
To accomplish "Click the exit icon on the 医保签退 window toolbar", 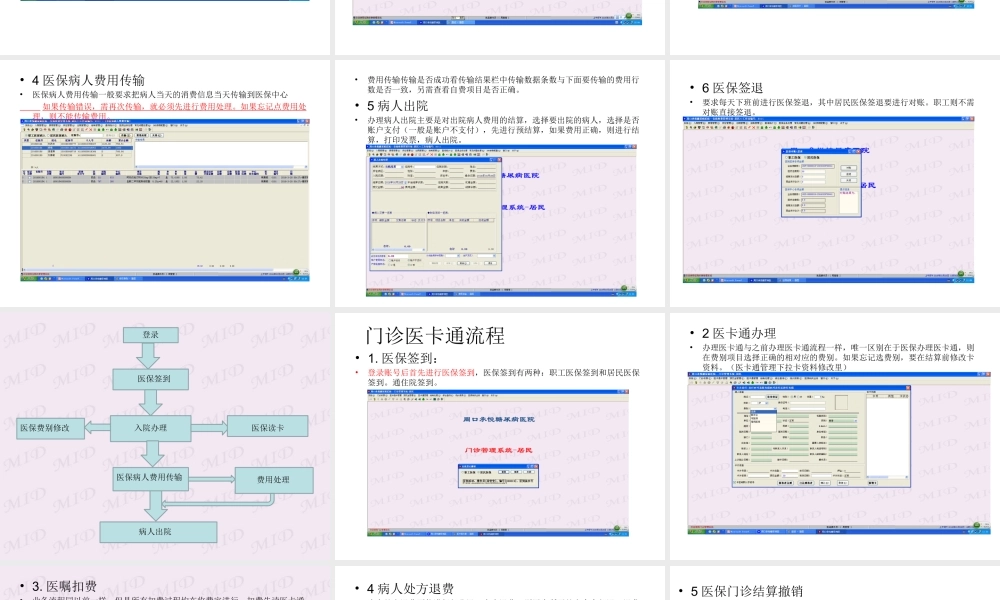I will point(812,128).
